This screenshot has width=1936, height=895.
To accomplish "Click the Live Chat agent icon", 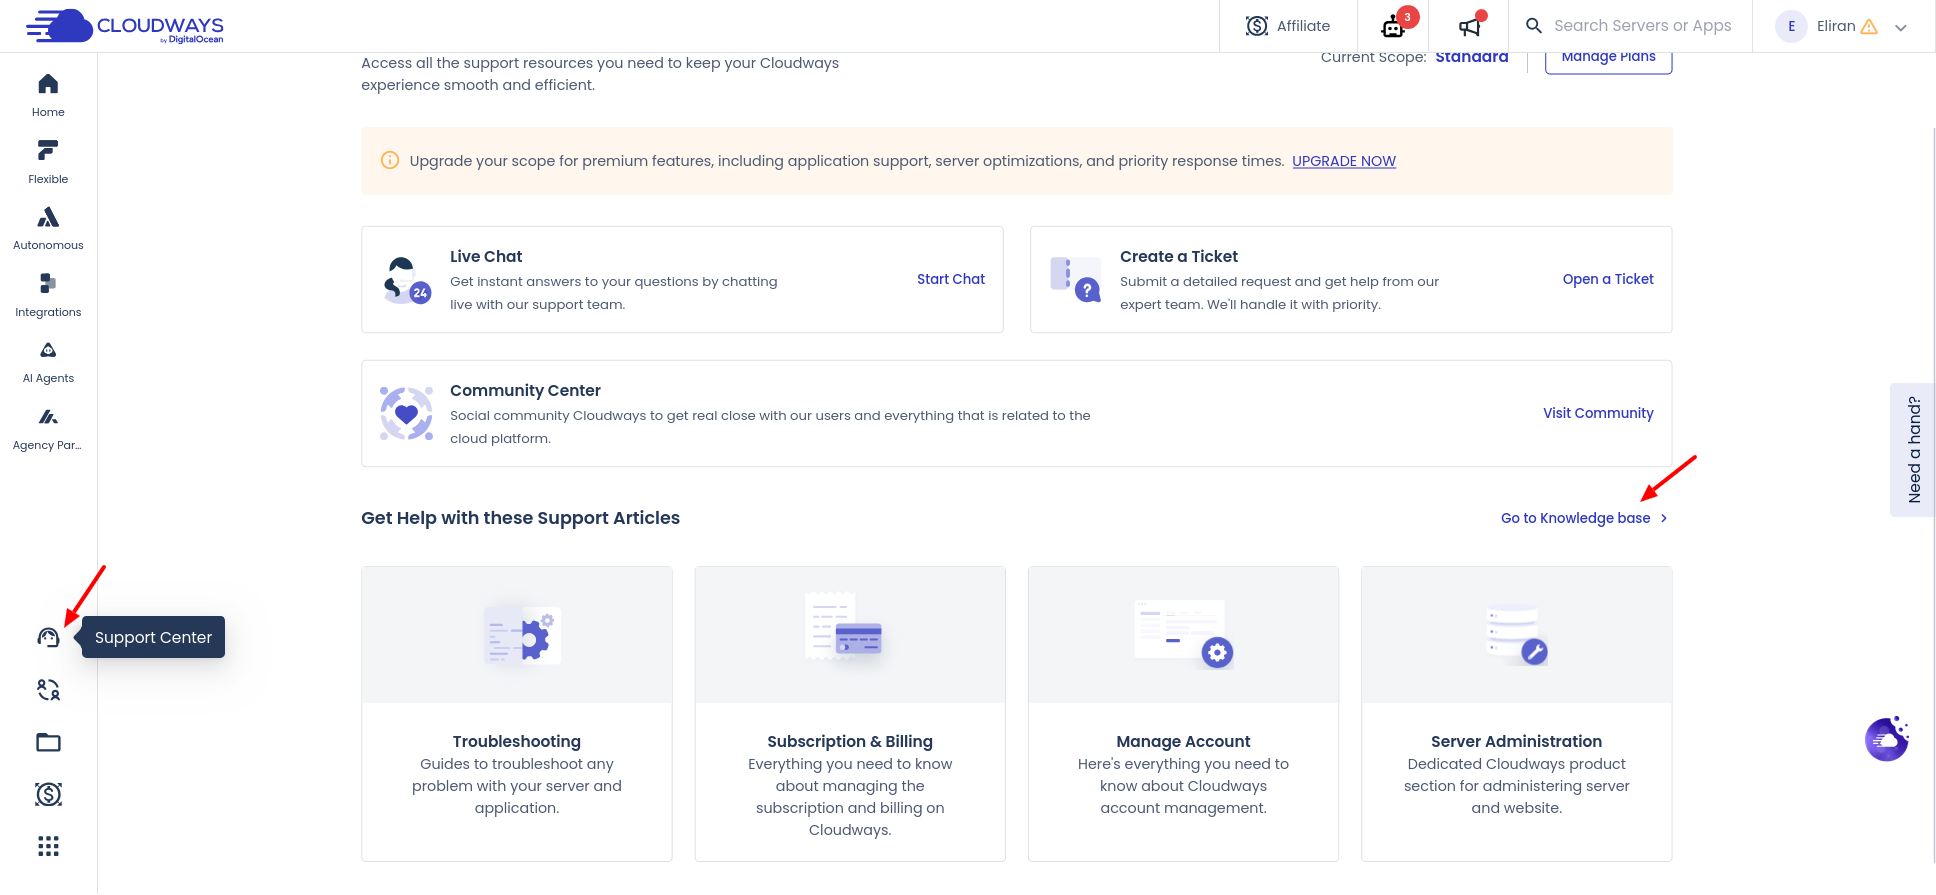I will pos(406,280).
